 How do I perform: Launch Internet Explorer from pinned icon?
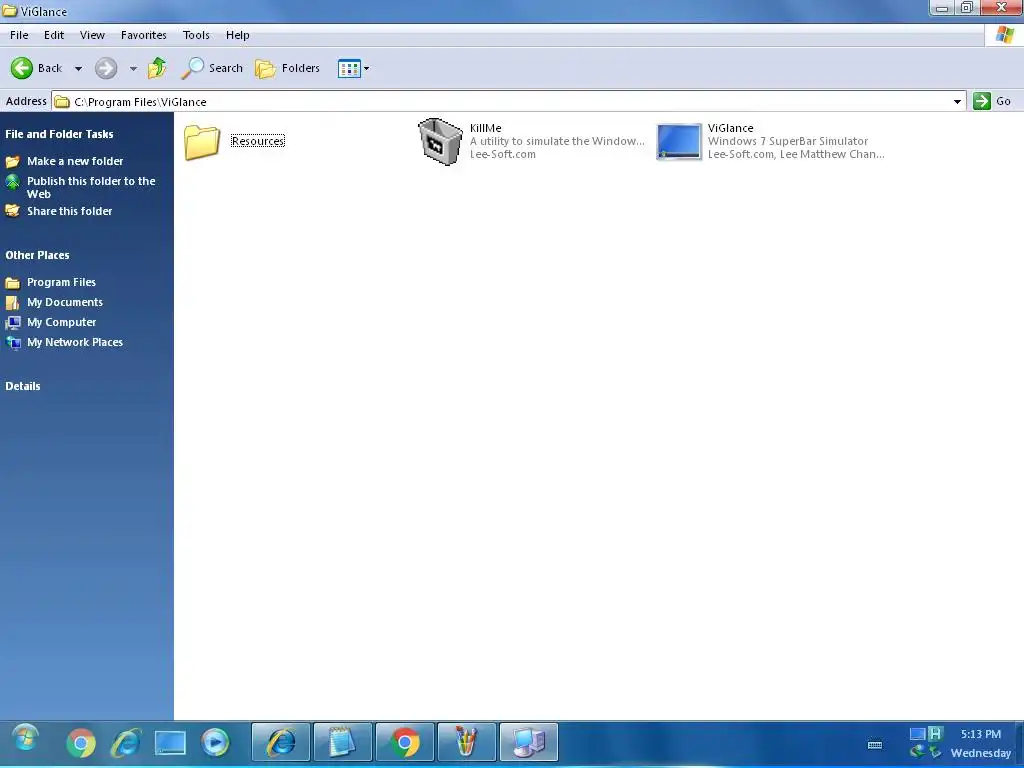(x=126, y=743)
